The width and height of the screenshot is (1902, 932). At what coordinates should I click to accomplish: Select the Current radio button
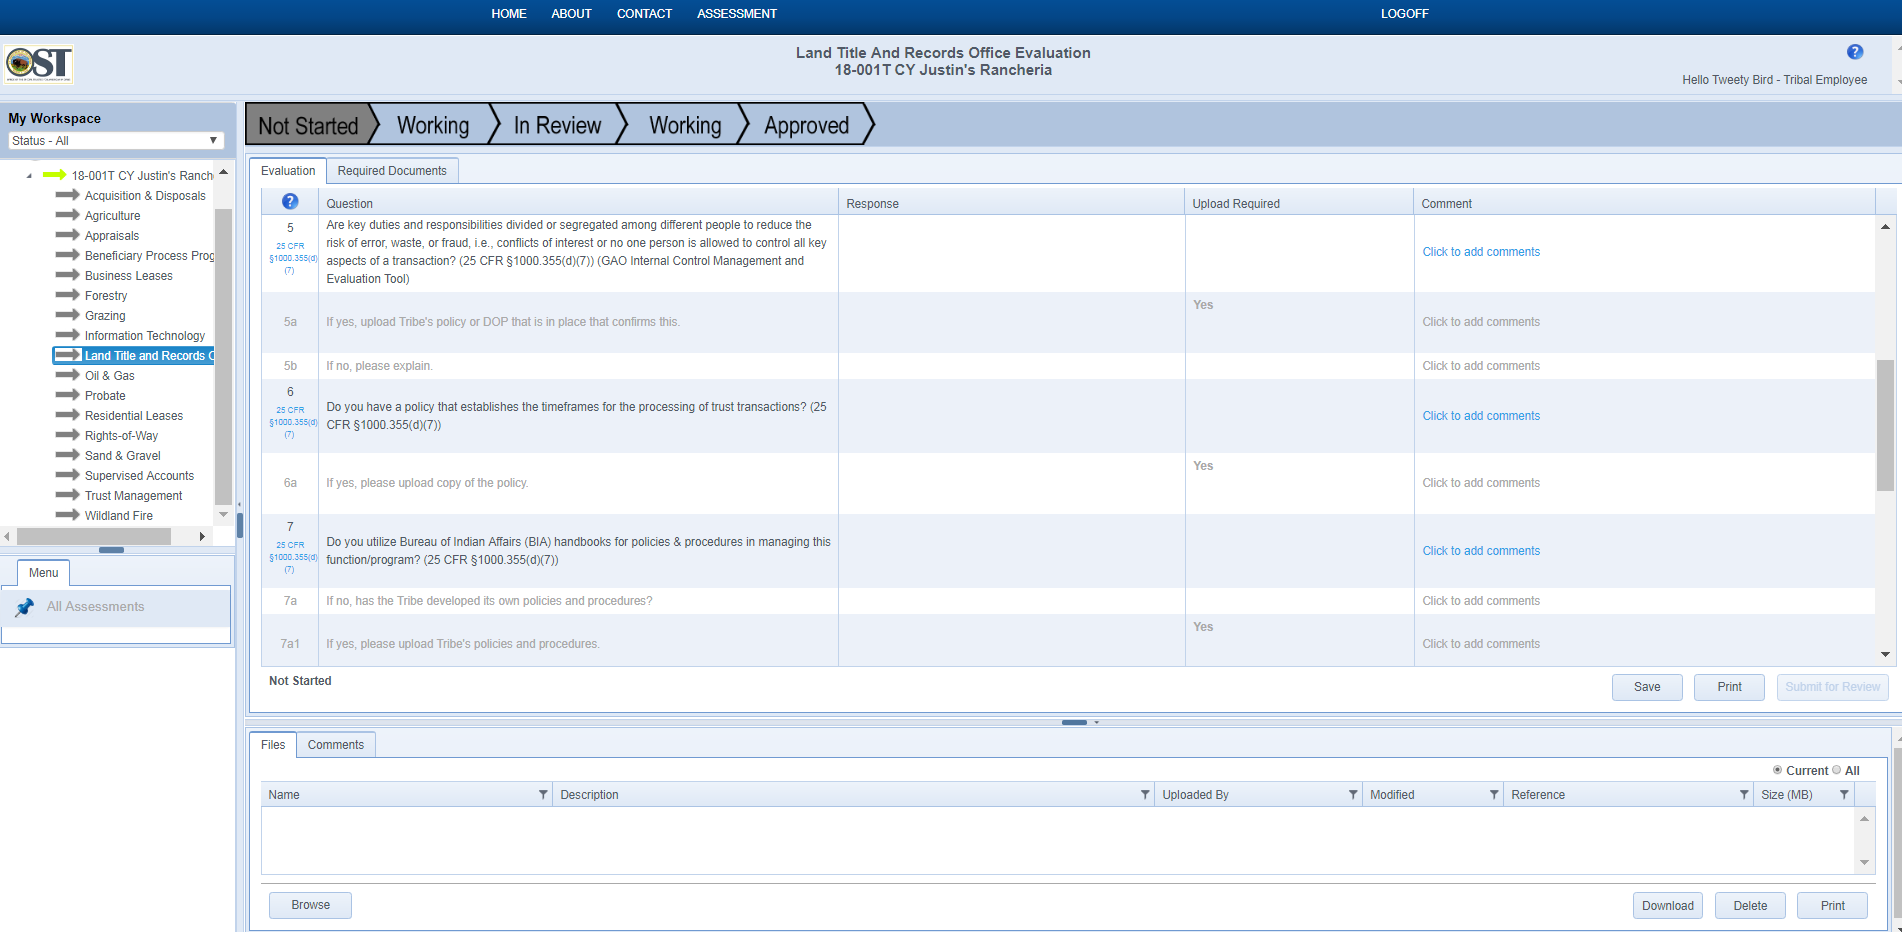pyautogui.click(x=1777, y=770)
